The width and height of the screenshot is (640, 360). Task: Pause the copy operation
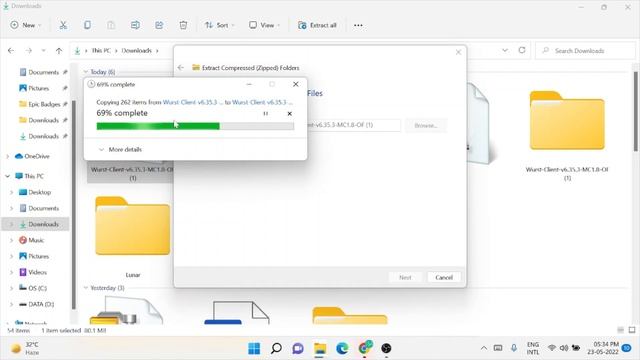point(265,113)
